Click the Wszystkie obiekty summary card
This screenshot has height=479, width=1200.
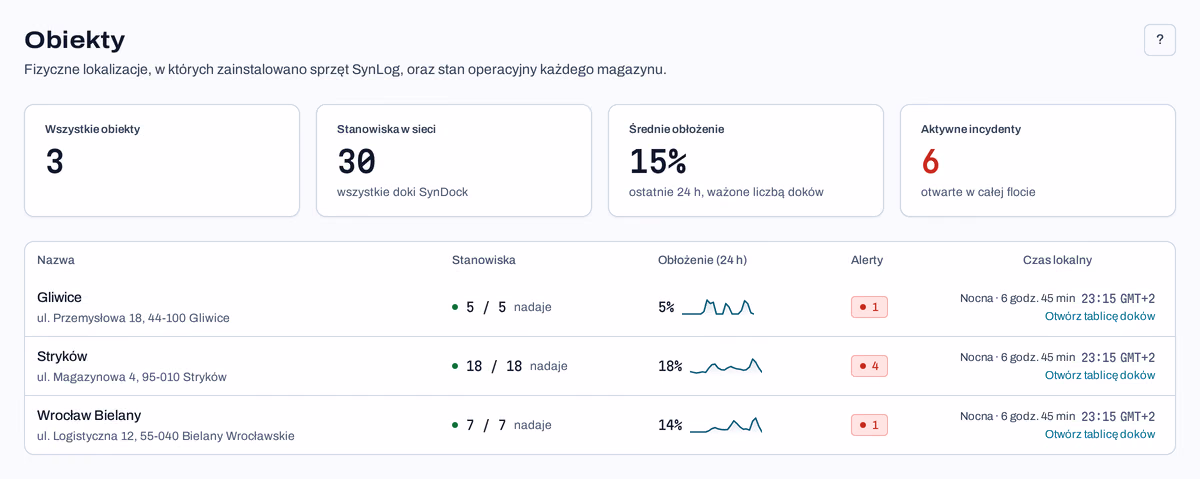tap(162, 160)
